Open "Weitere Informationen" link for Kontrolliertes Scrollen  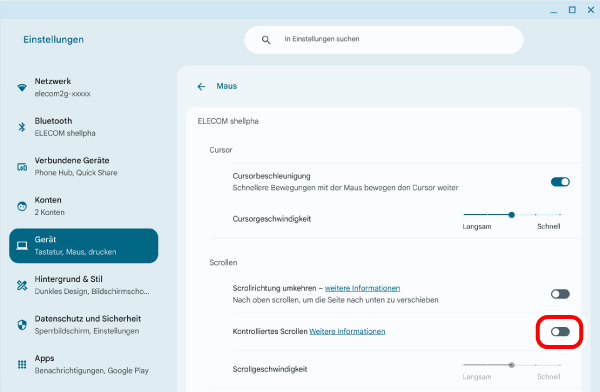347,331
